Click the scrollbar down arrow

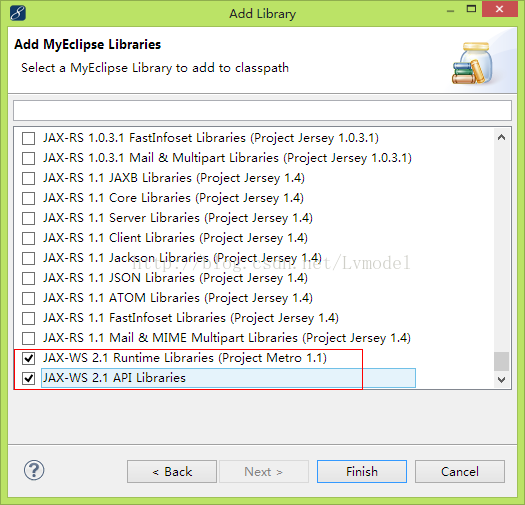pos(501,380)
